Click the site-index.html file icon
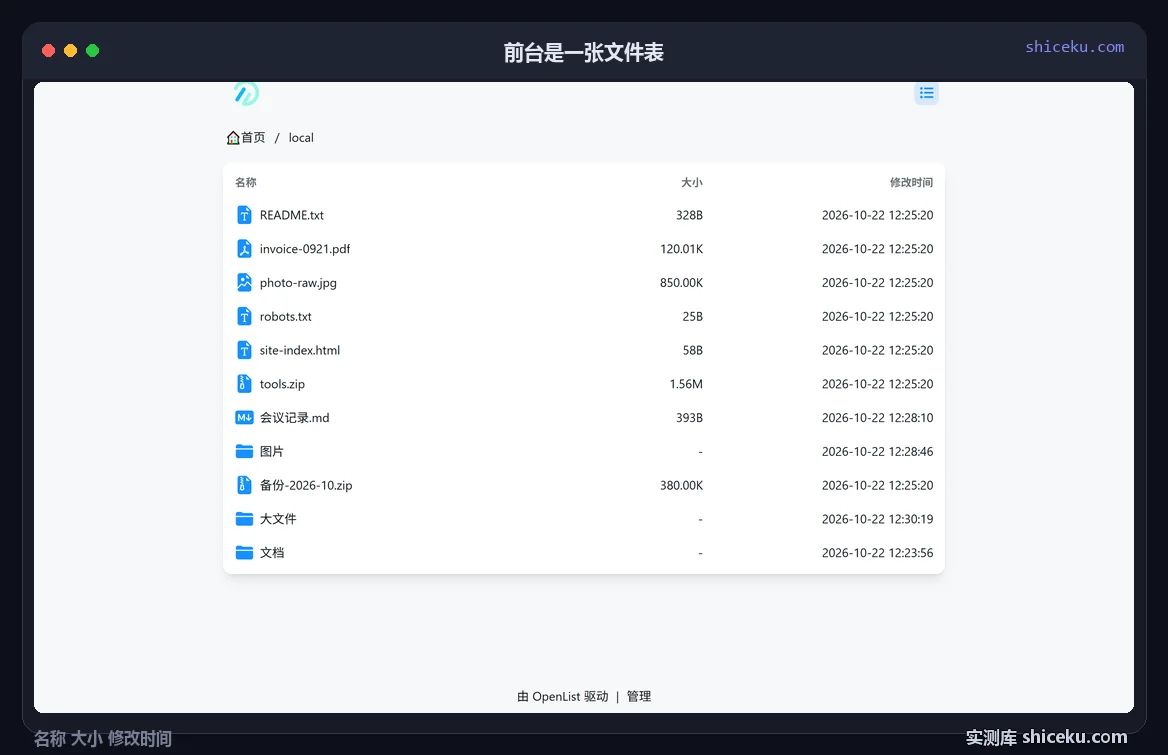The width and height of the screenshot is (1168, 755). click(244, 350)
